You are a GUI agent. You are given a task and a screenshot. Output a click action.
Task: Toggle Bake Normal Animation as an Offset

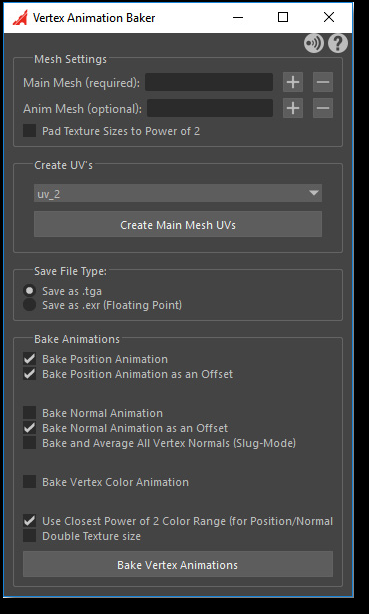(x=29, y=428)
